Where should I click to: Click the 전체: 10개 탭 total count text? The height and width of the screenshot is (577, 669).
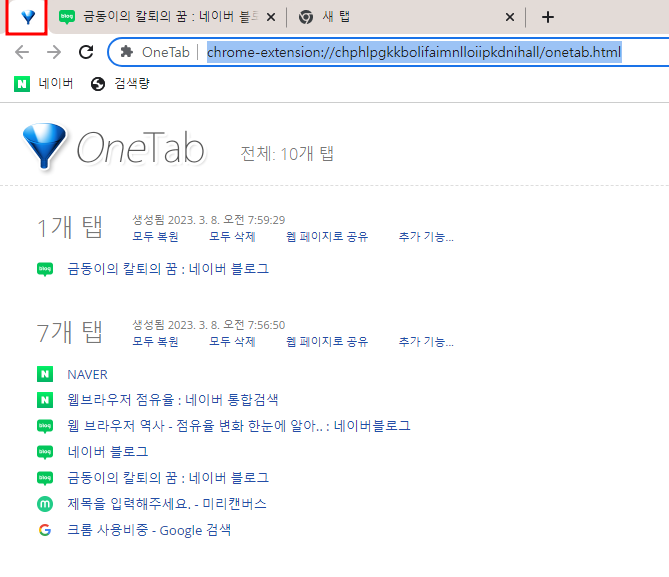pos(287,154)
